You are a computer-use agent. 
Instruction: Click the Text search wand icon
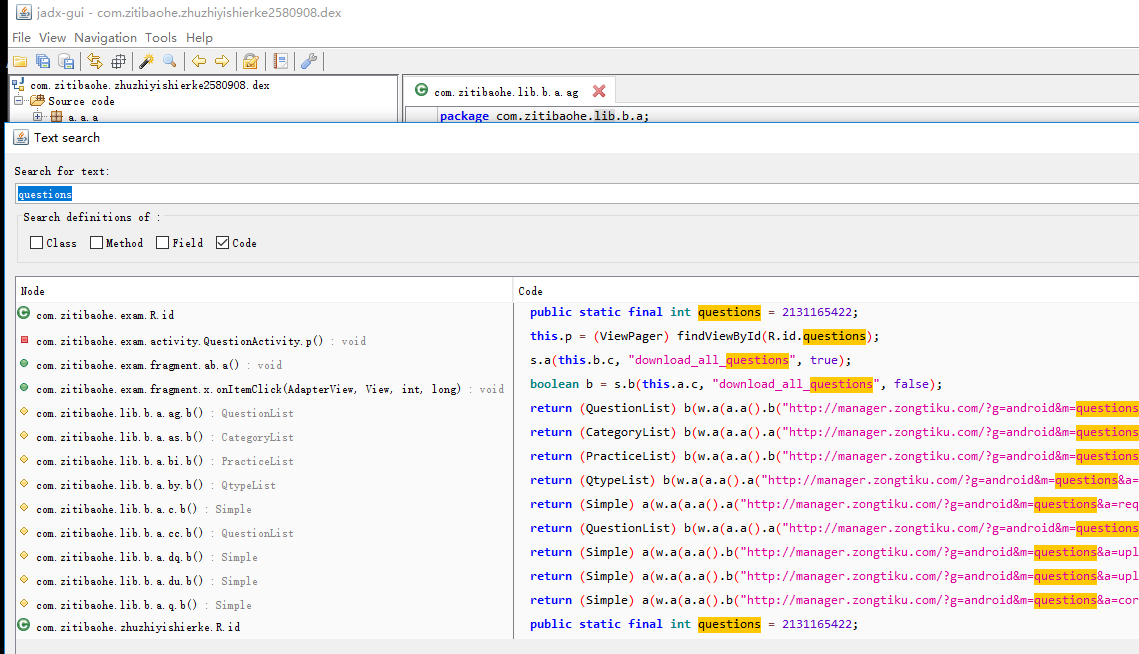coord(147,62)
